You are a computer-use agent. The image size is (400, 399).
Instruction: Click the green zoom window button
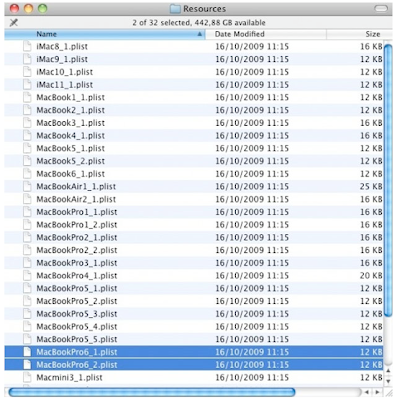[42, 9]
